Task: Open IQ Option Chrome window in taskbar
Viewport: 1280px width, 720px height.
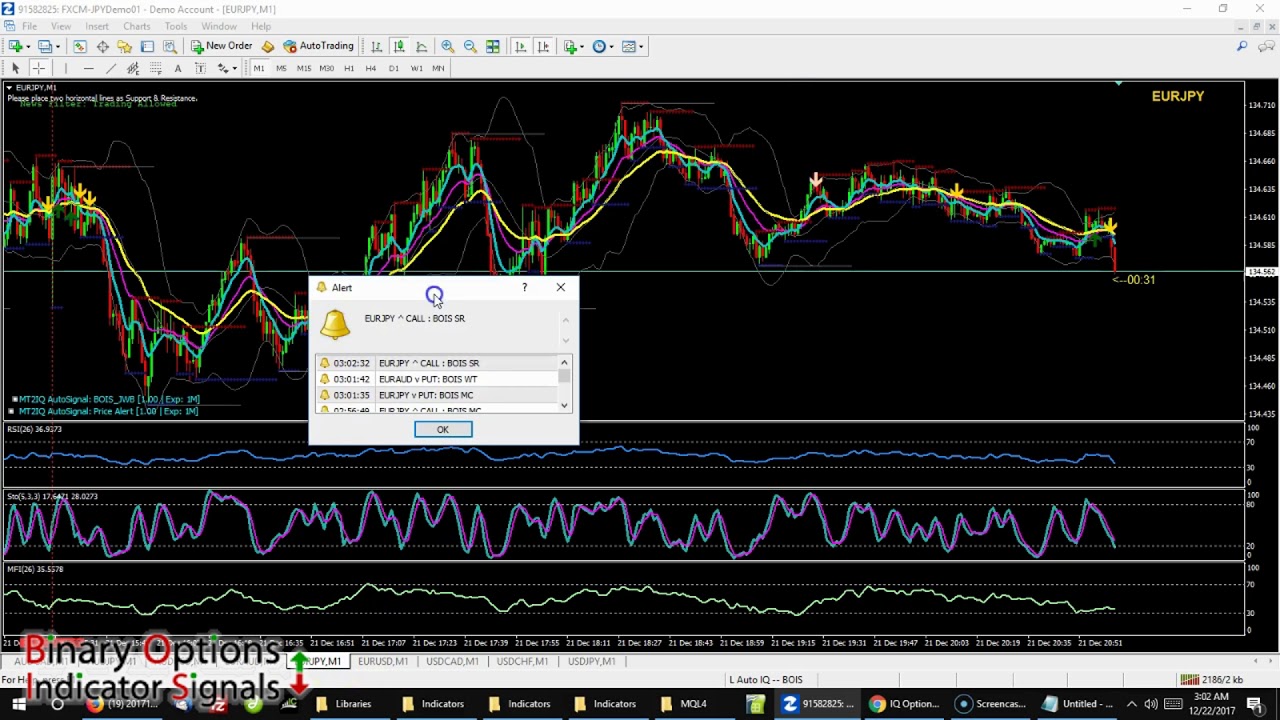Action: click(904, 704)
